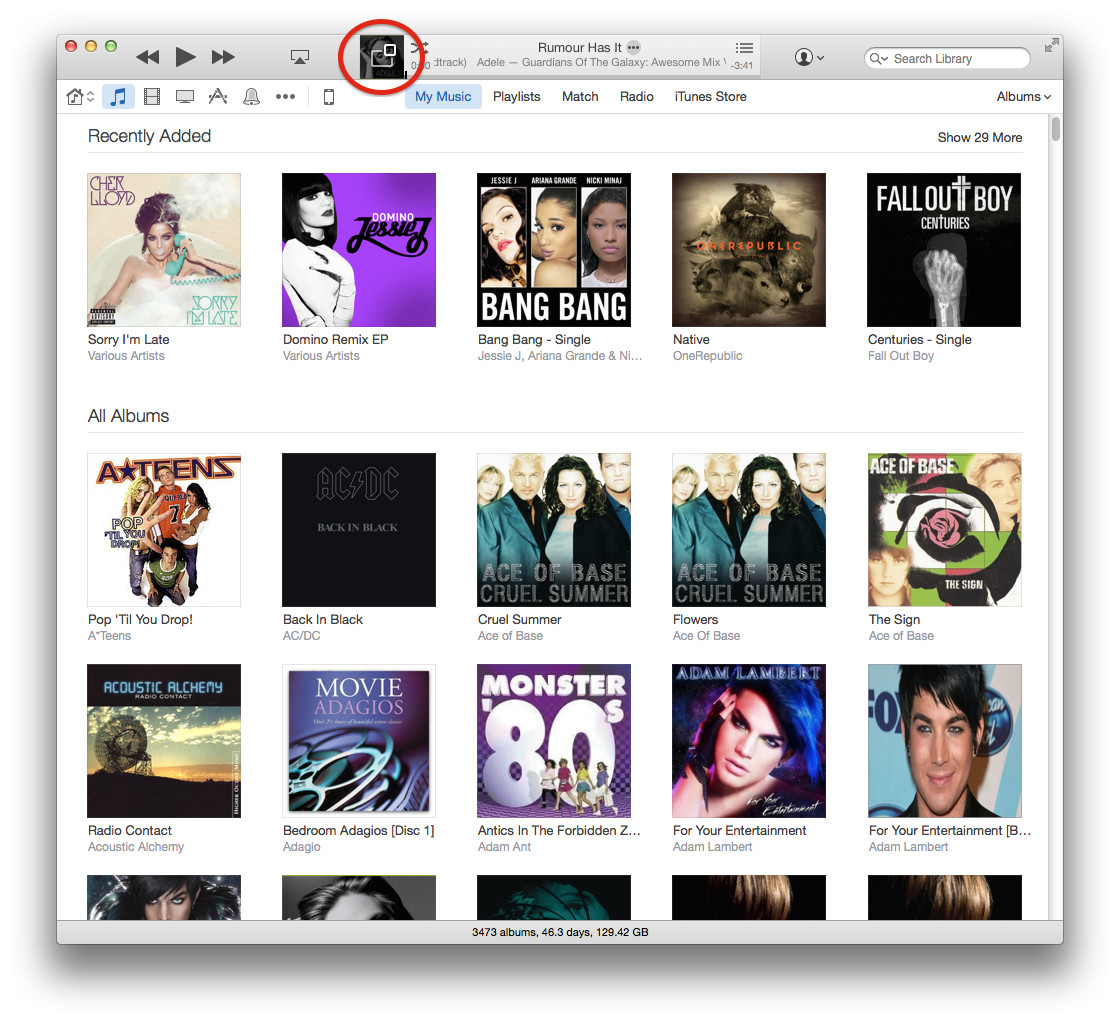The image size is (1120, 1023).
Task: Open The Sign album cover
Action: (944, 530)
